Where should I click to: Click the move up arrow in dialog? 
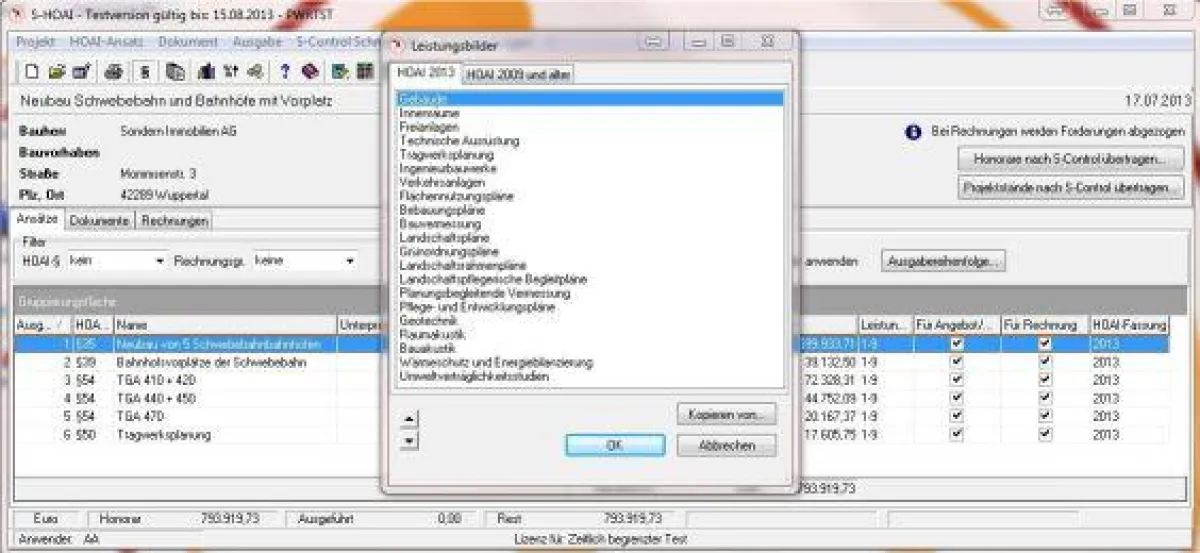409,418
